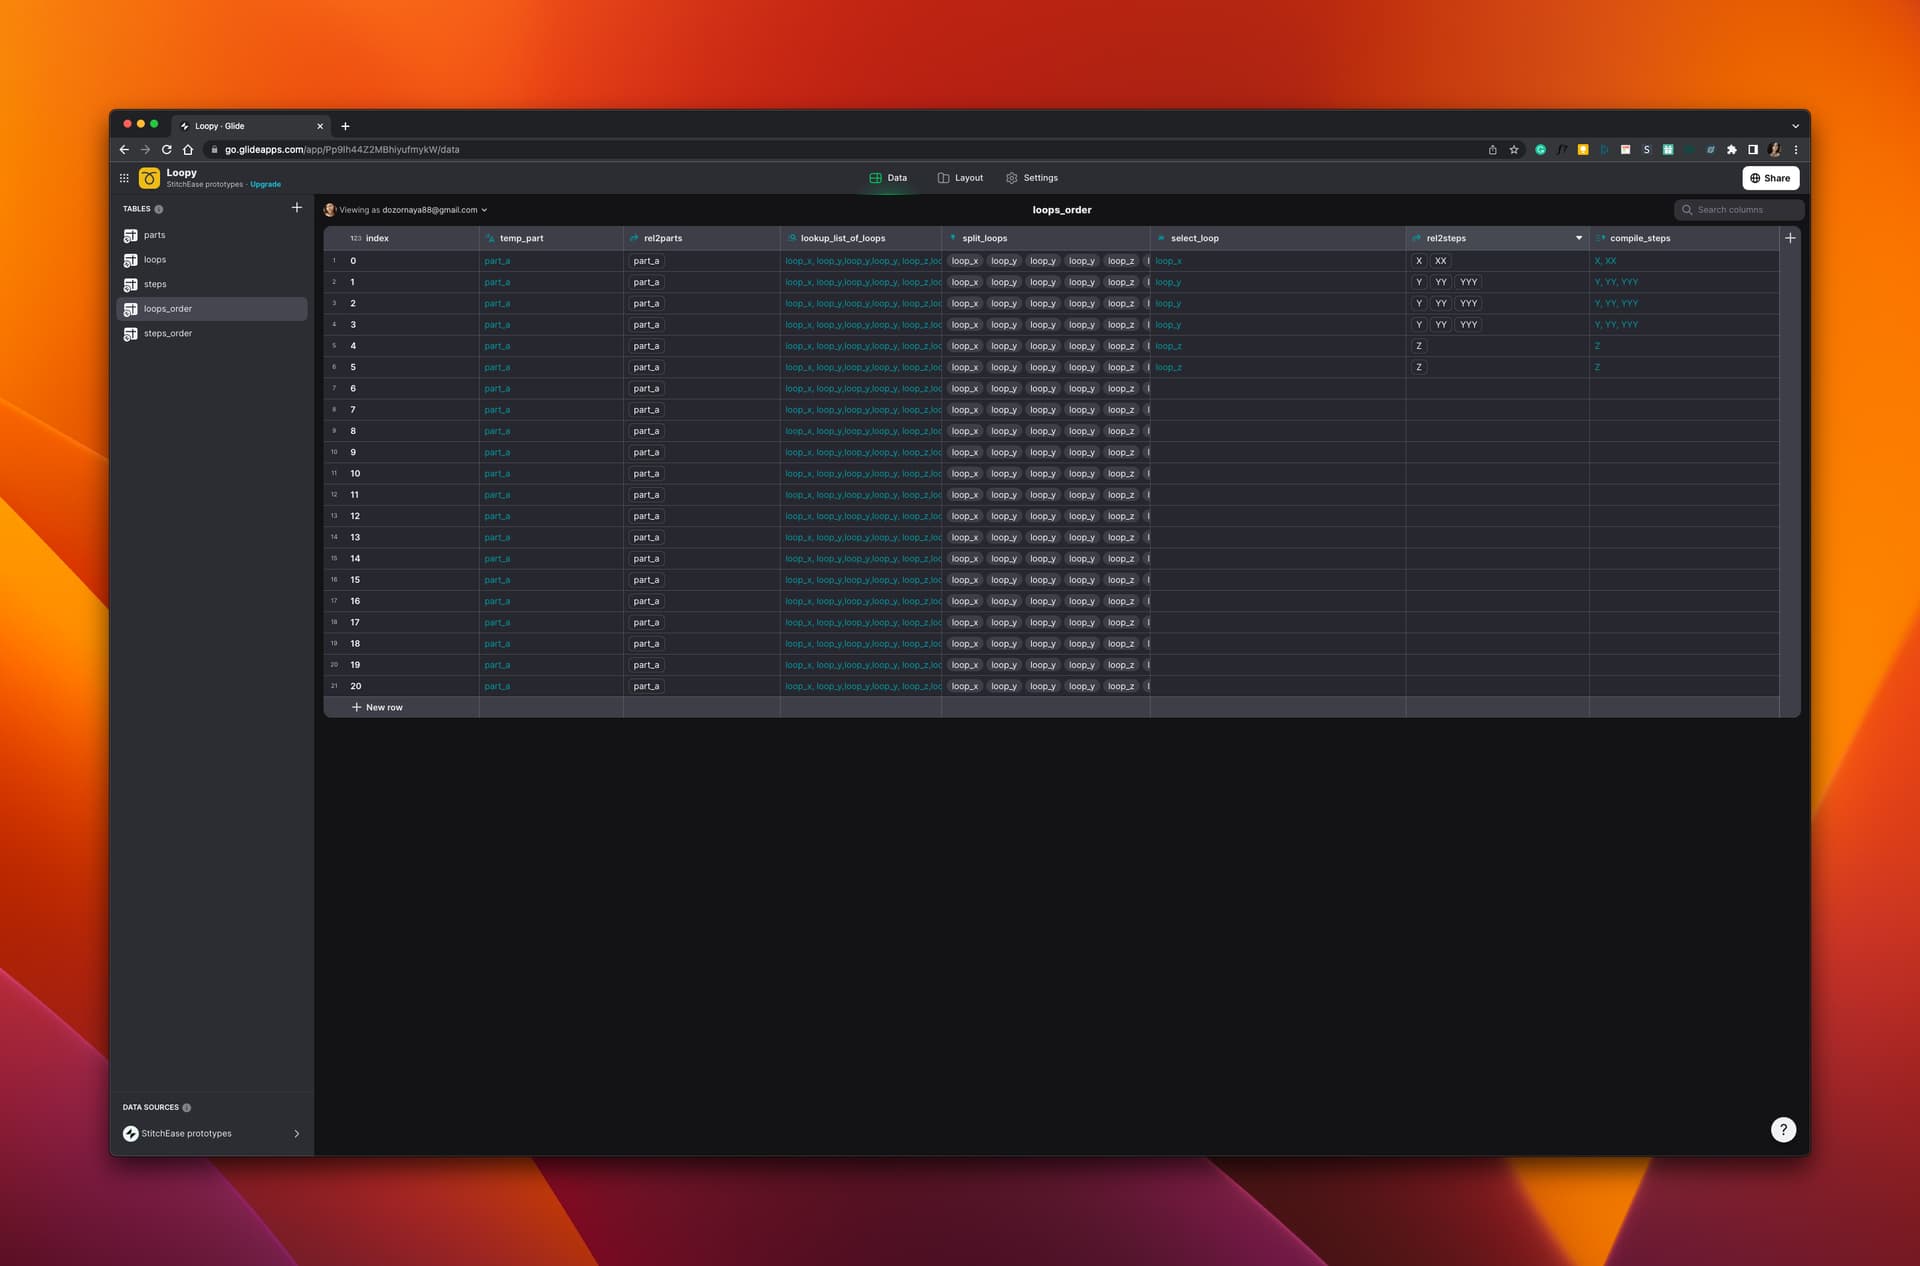Viewport: 1920px width, 1266px height.
Task: Focus the Search columns field
Action: tap(1740, 210)
